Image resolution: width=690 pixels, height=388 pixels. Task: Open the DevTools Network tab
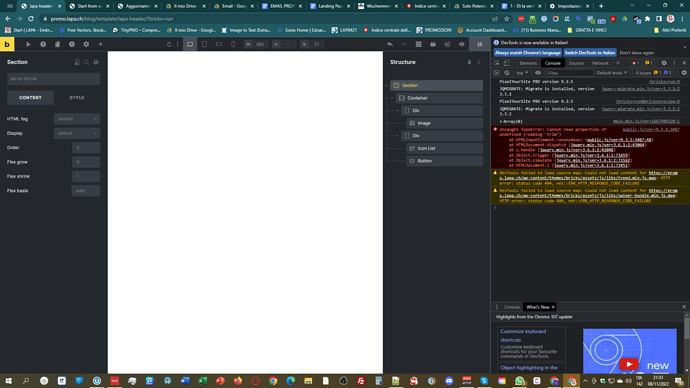(x=600, y=63)
